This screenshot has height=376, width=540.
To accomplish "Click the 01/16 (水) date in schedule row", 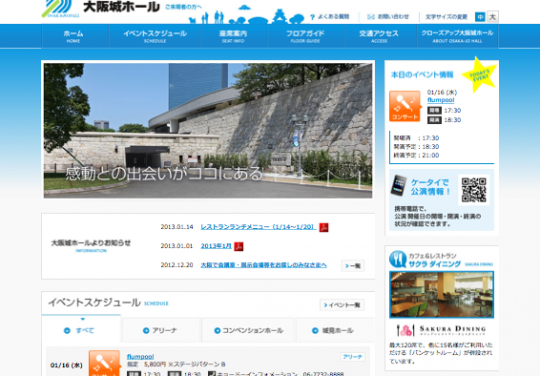I will click(66, 365).
